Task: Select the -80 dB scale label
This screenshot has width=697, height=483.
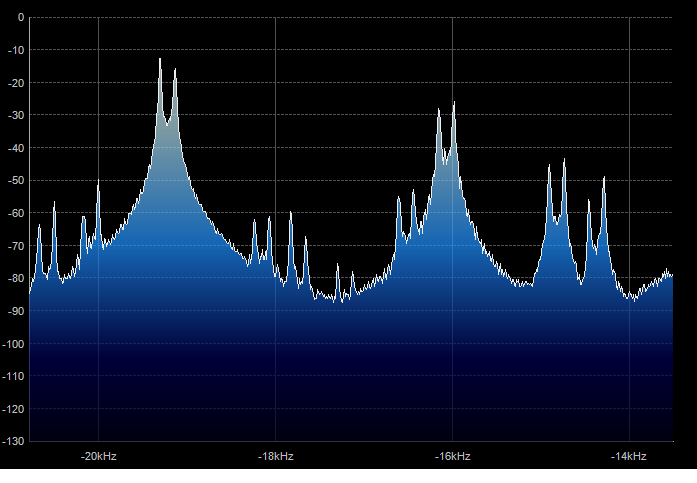Action: point(16,279)
